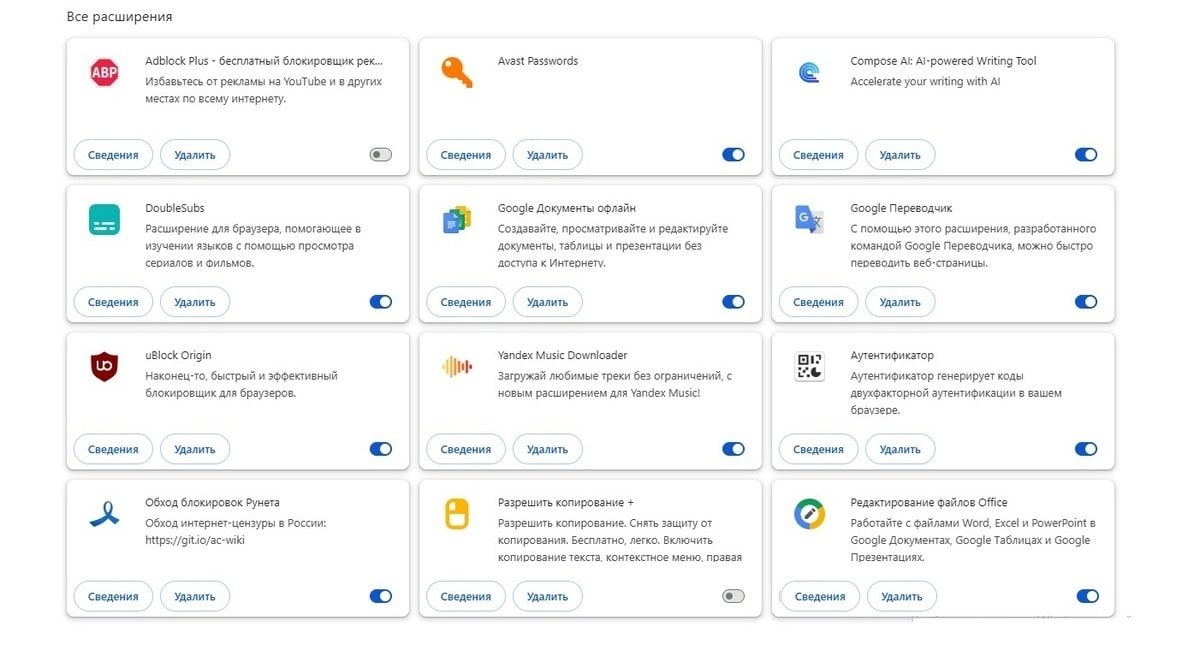The width and height of the screenshot is (1200, 652).
Task: Click the Compose AI logo icon
Action: pos(809,72)
